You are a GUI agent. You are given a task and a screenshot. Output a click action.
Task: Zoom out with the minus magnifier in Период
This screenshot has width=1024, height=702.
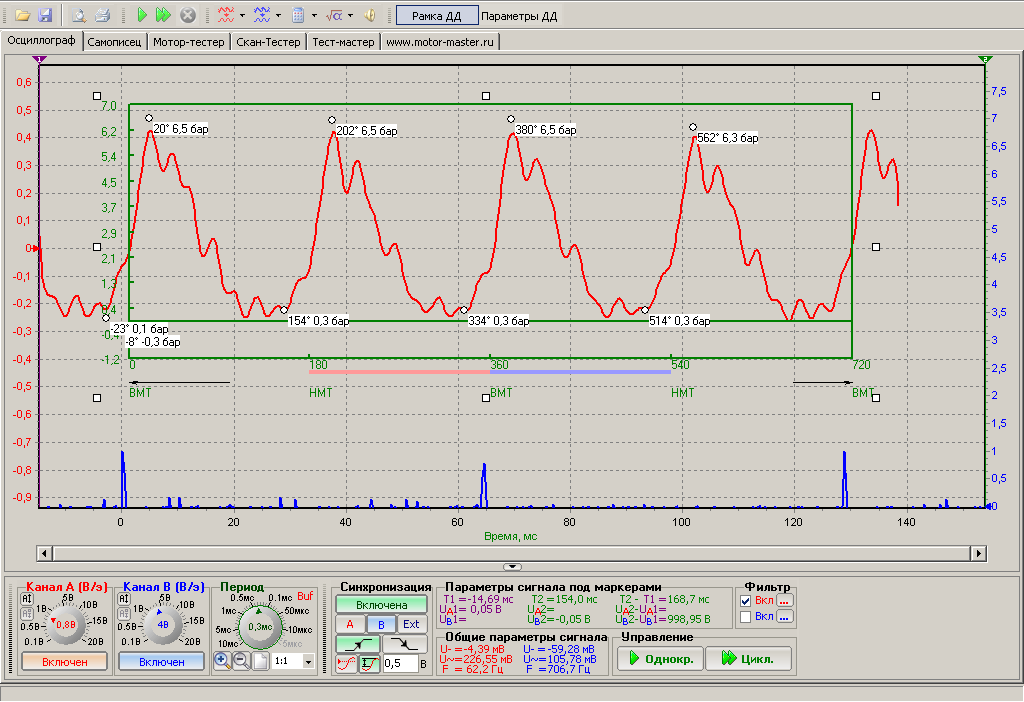pos(241,660)
